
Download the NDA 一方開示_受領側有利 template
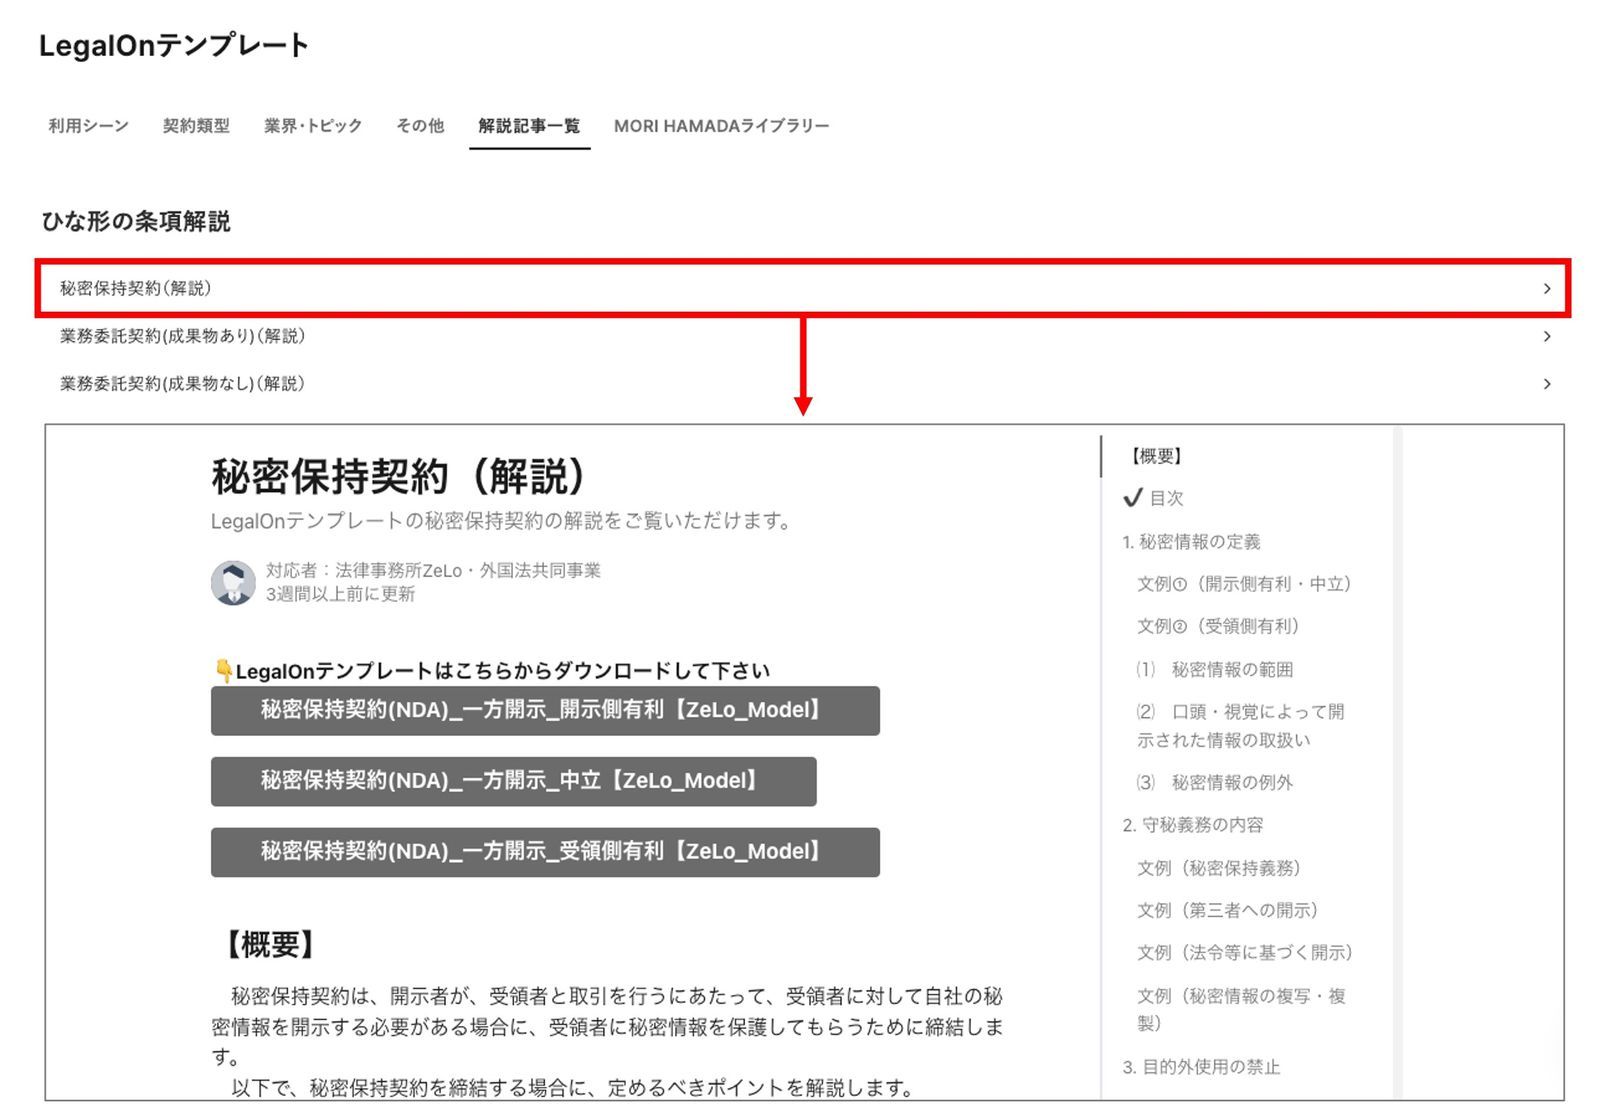[x=545, y=852]
